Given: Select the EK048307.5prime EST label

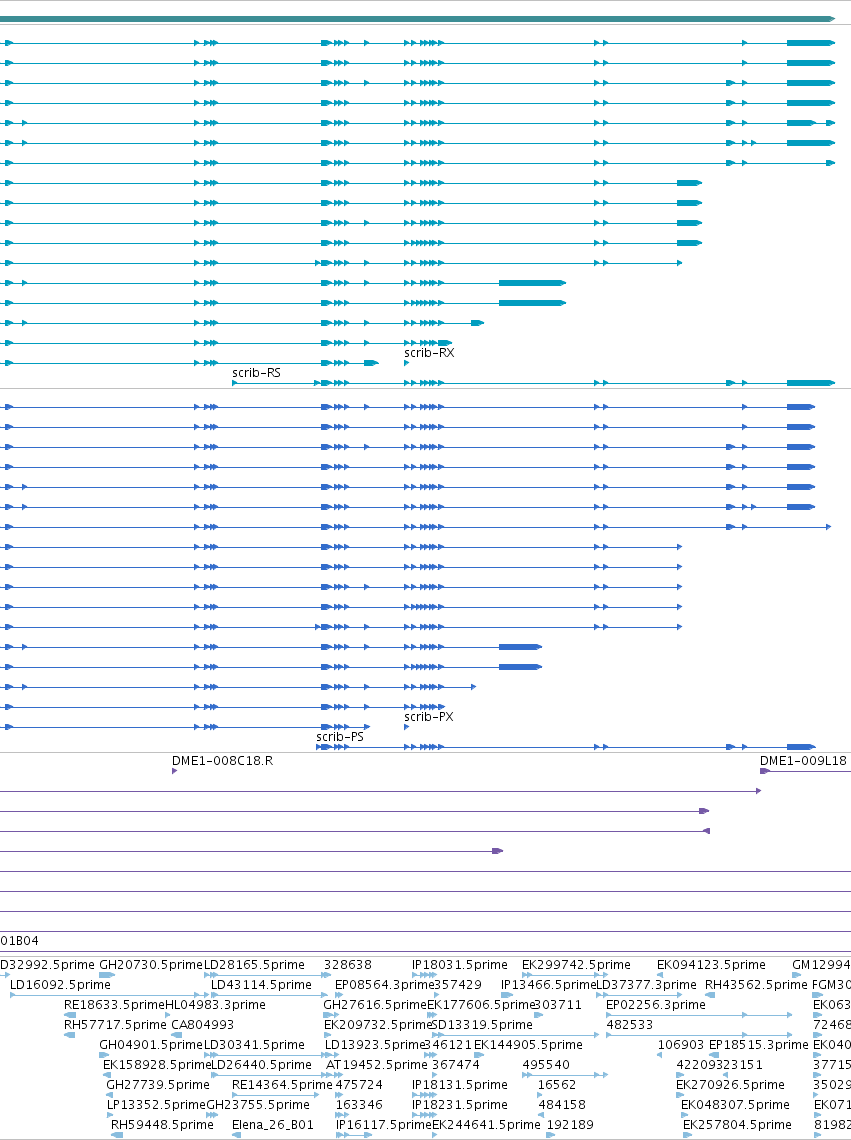Looking at the screenshot, I should (735, 1105).
